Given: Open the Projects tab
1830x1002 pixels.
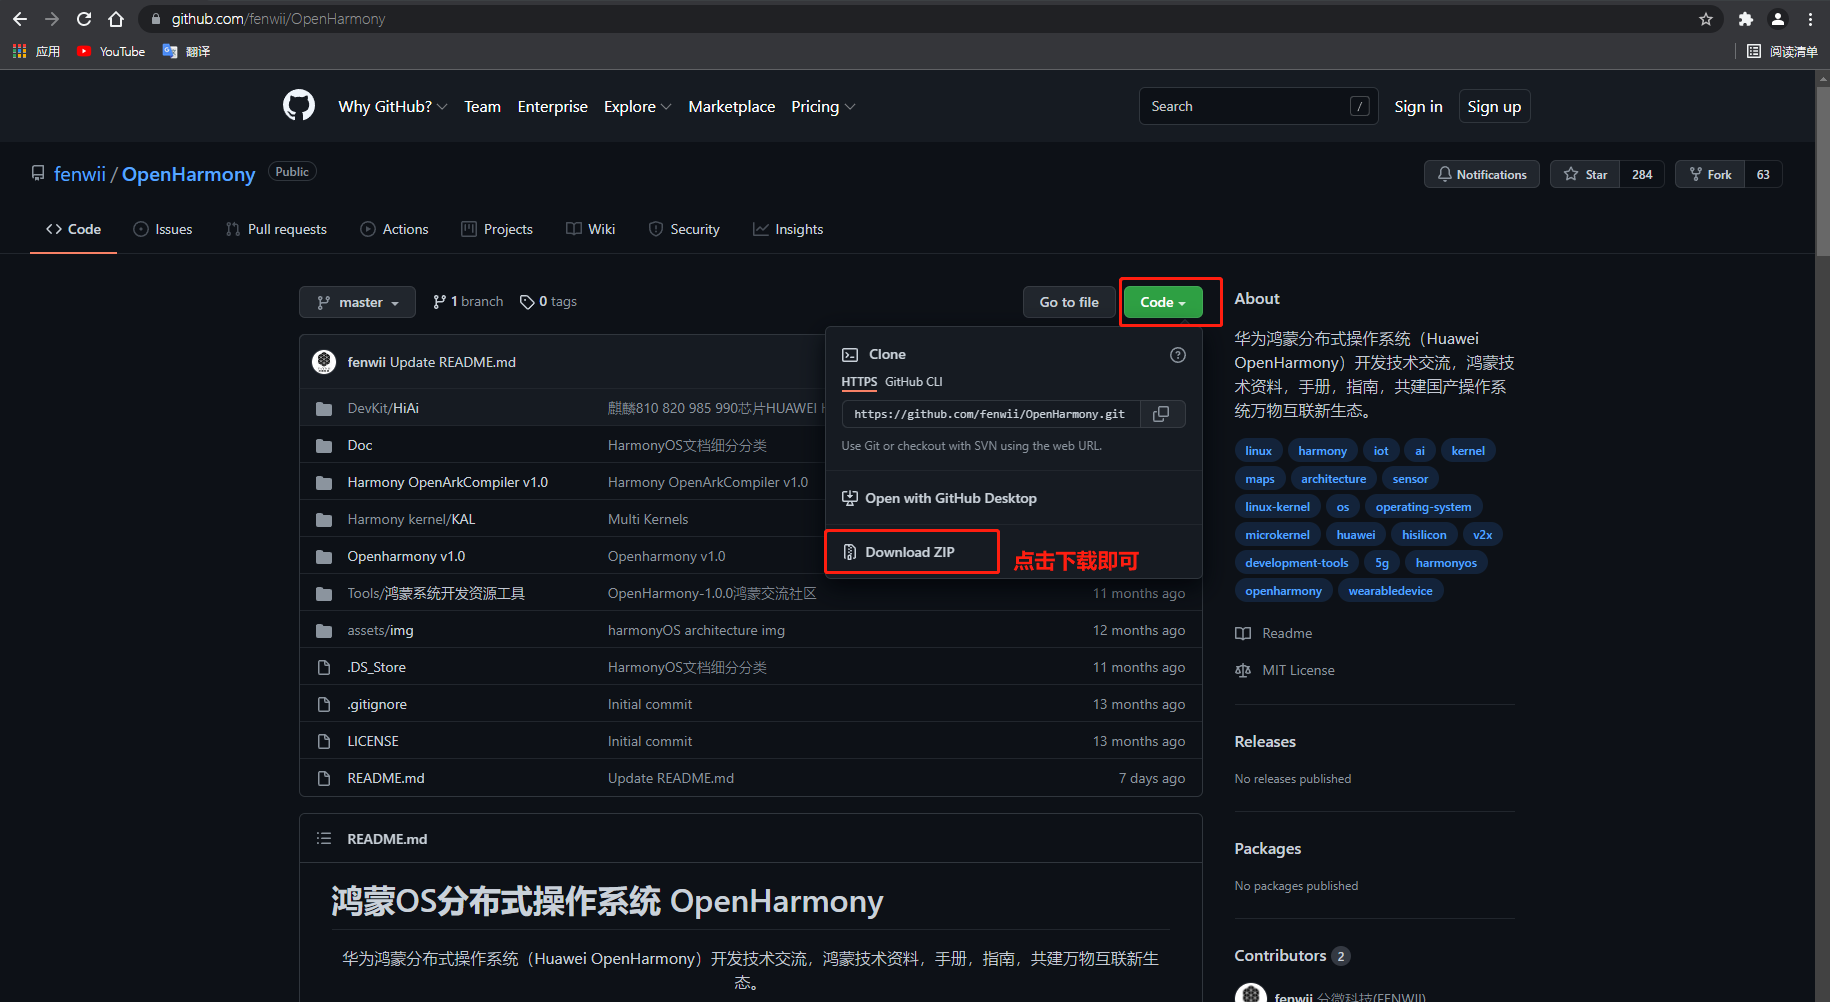Looking at the screenshot, I should coord(497,229).
